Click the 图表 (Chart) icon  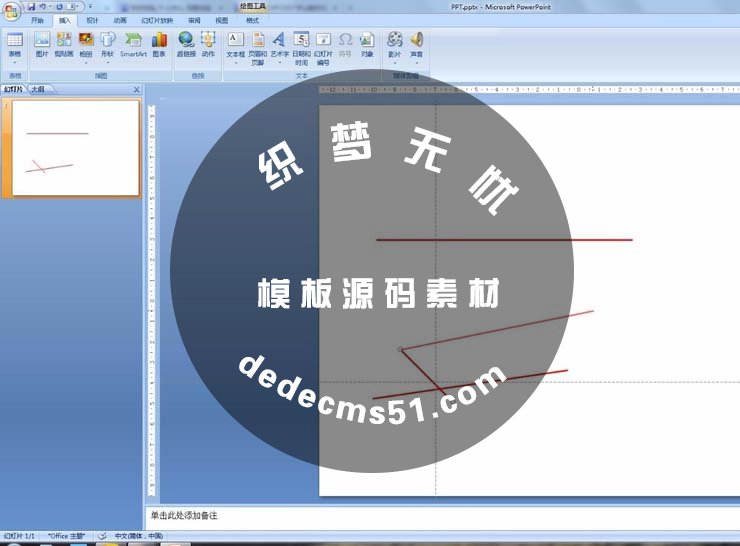pos(160,44)
